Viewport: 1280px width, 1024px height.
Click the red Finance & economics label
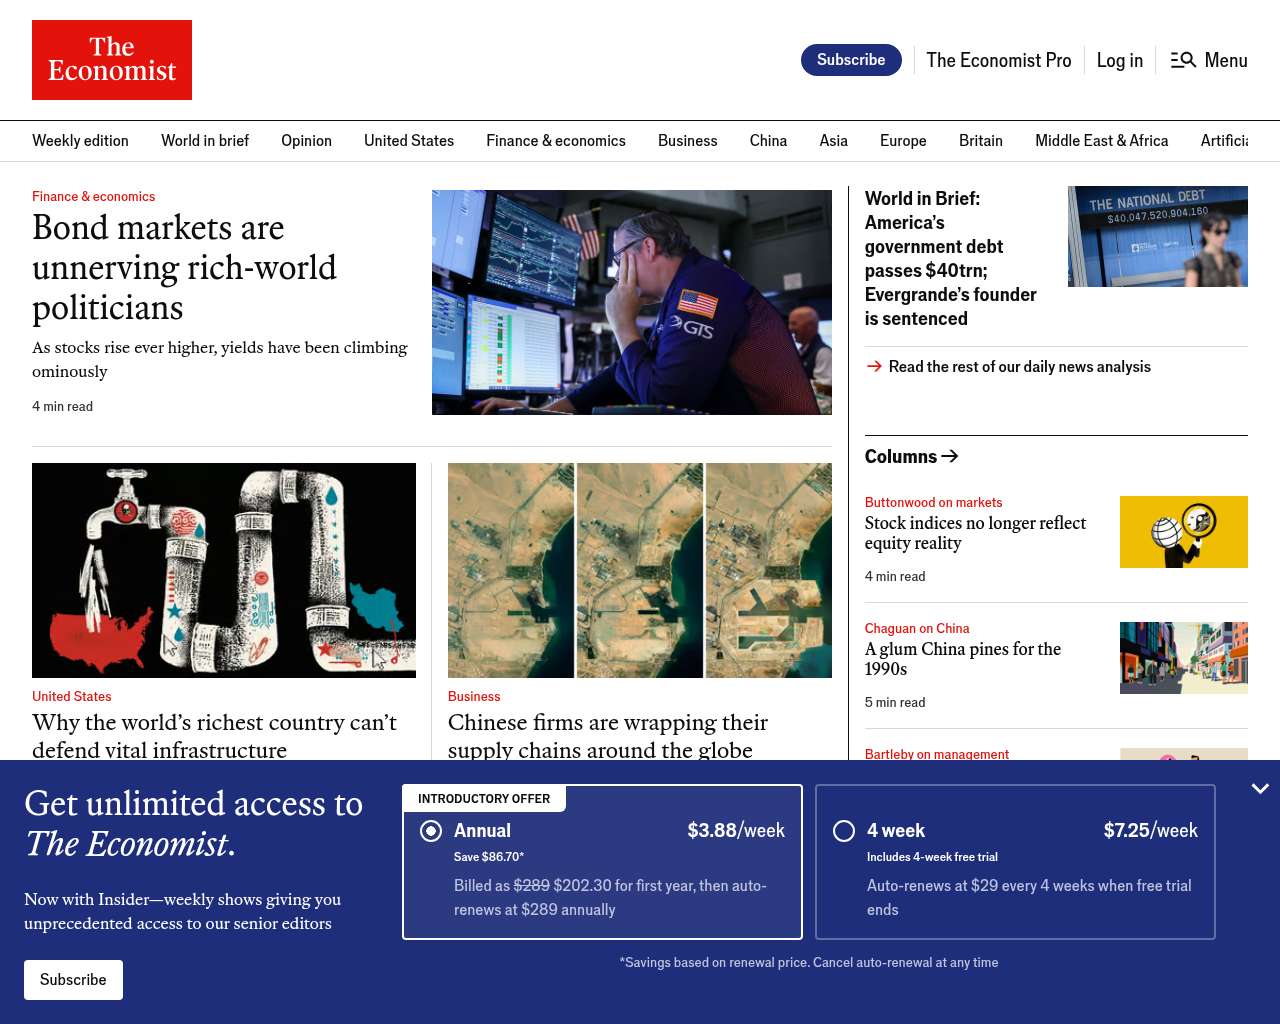tap(94, 197)
